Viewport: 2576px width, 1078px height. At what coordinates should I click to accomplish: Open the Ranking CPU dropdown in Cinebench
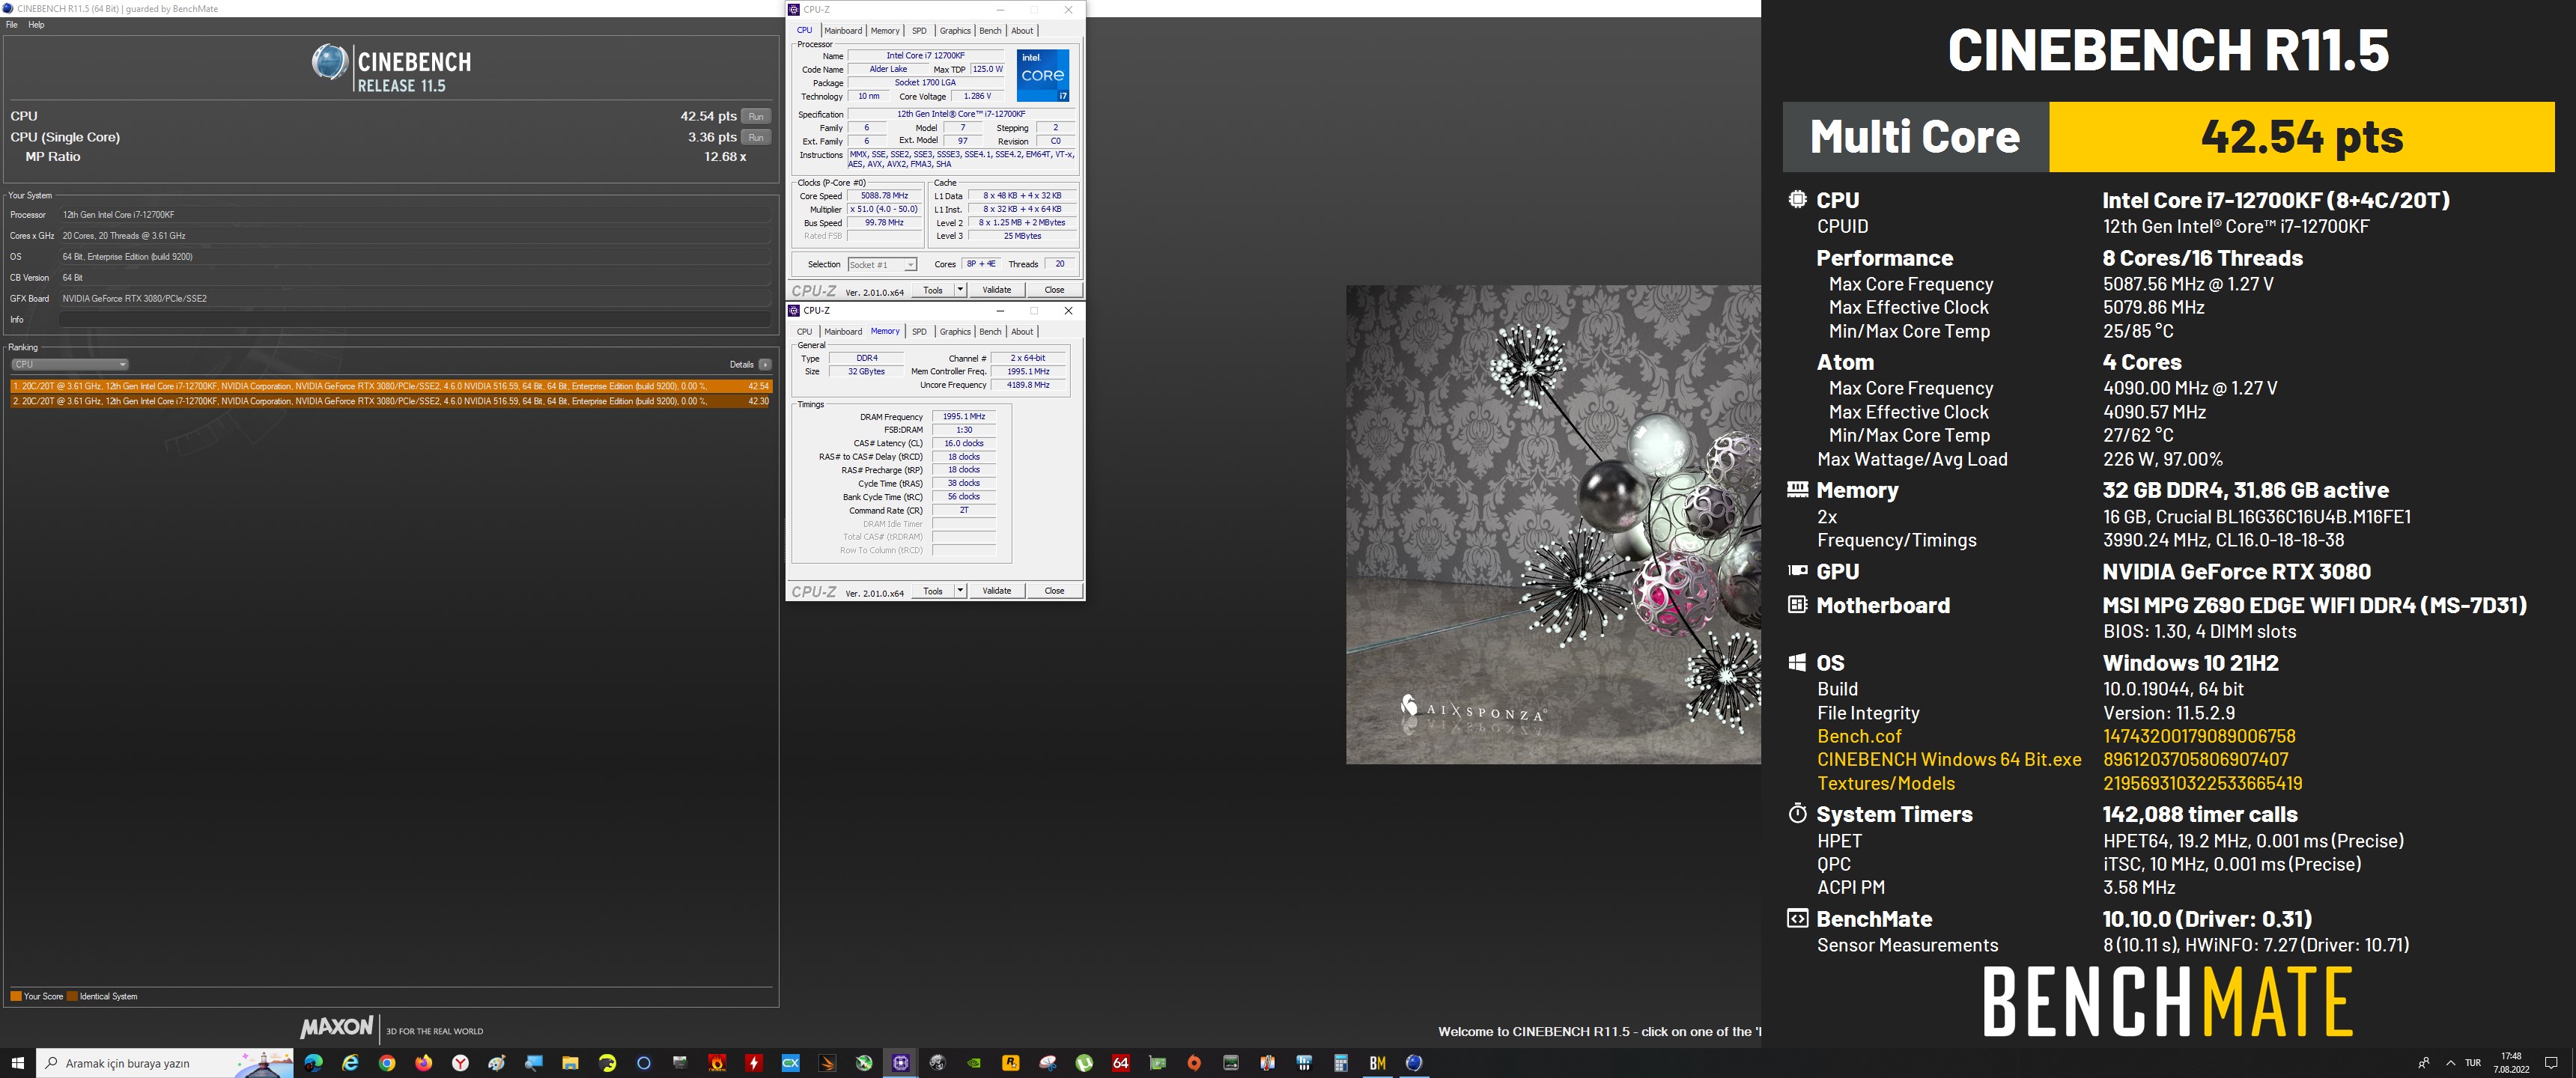tap(70, 365)
